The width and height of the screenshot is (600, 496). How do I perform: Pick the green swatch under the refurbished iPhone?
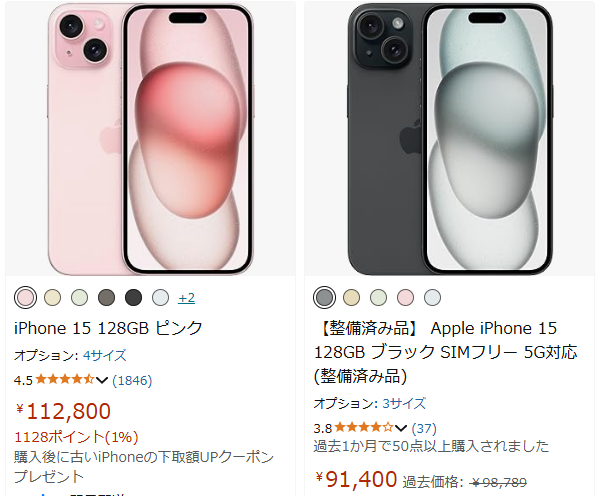[x=378, y=298]
